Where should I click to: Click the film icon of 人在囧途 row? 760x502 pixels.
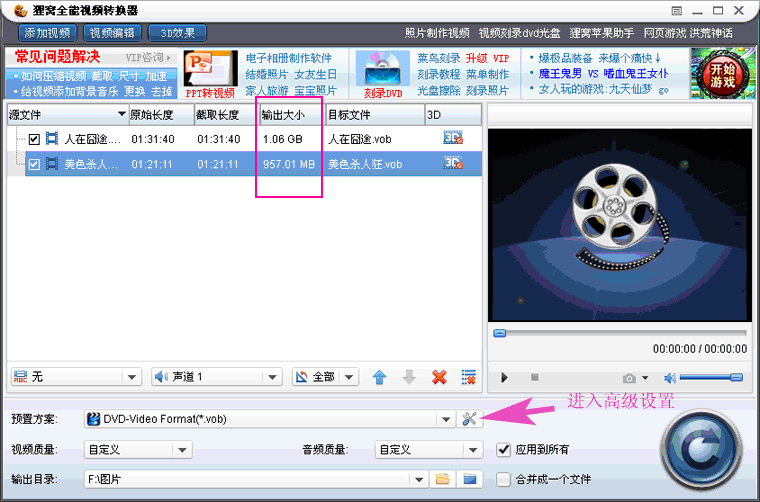51,139
